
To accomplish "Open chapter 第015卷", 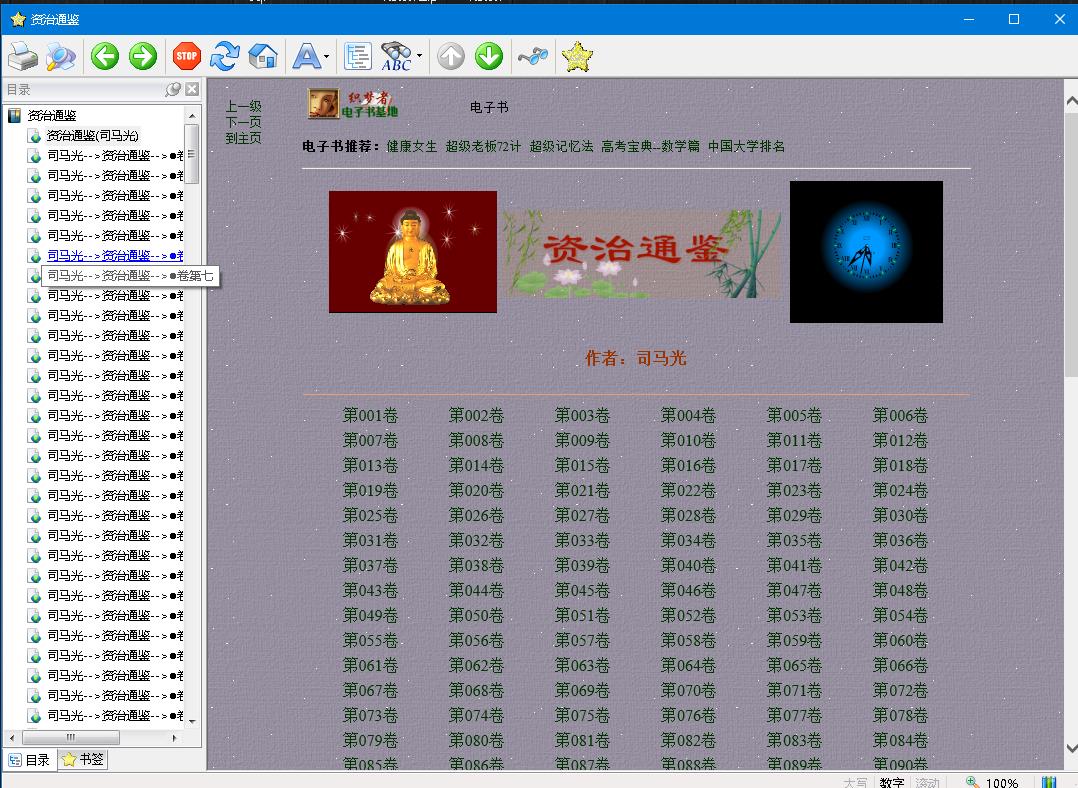I will tap(582, 466).
